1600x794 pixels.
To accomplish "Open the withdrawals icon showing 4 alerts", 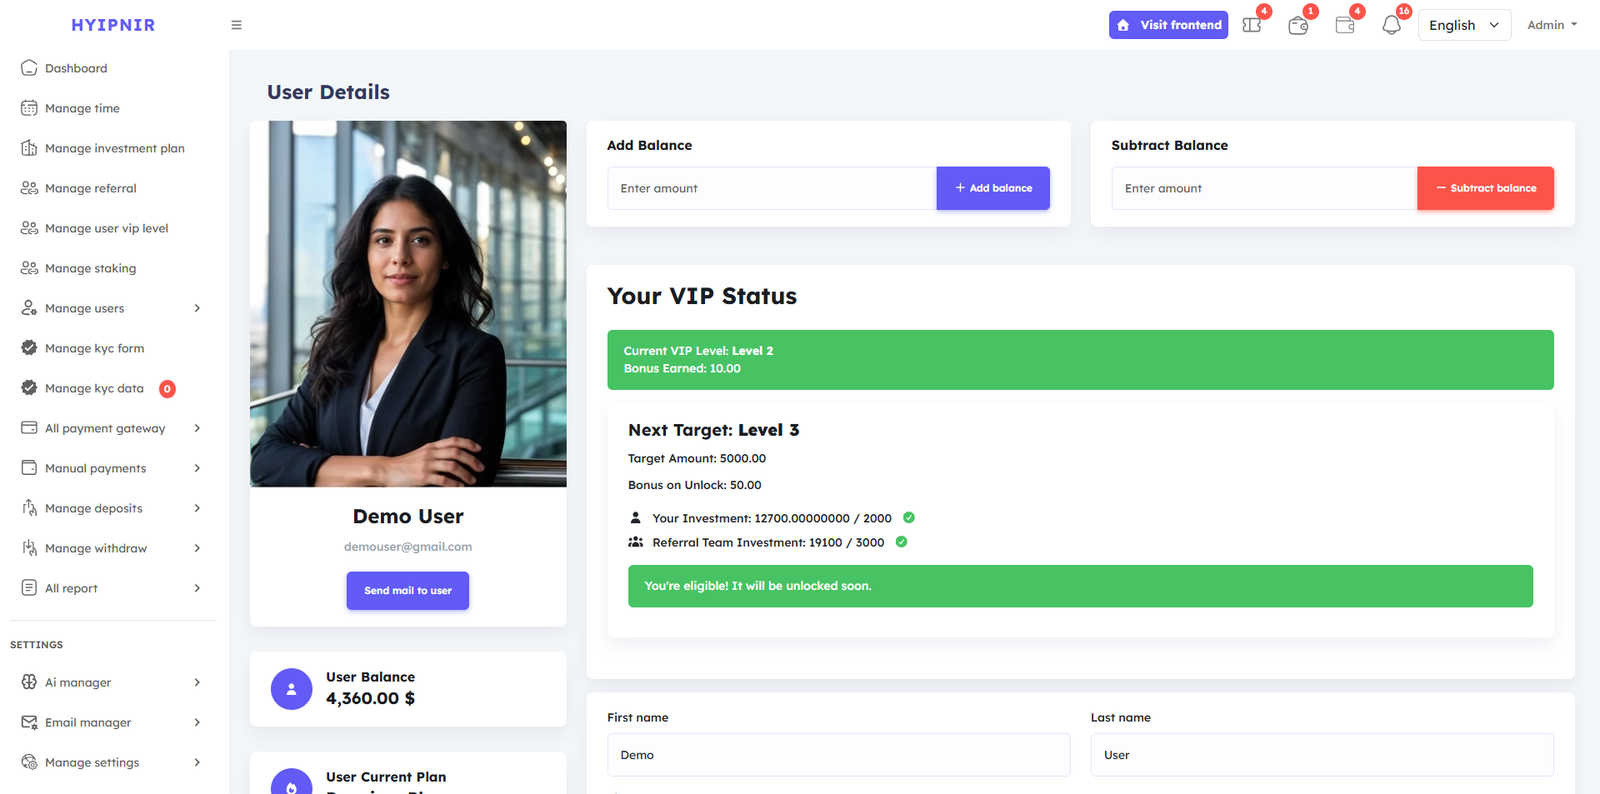I will point(1345,25).
